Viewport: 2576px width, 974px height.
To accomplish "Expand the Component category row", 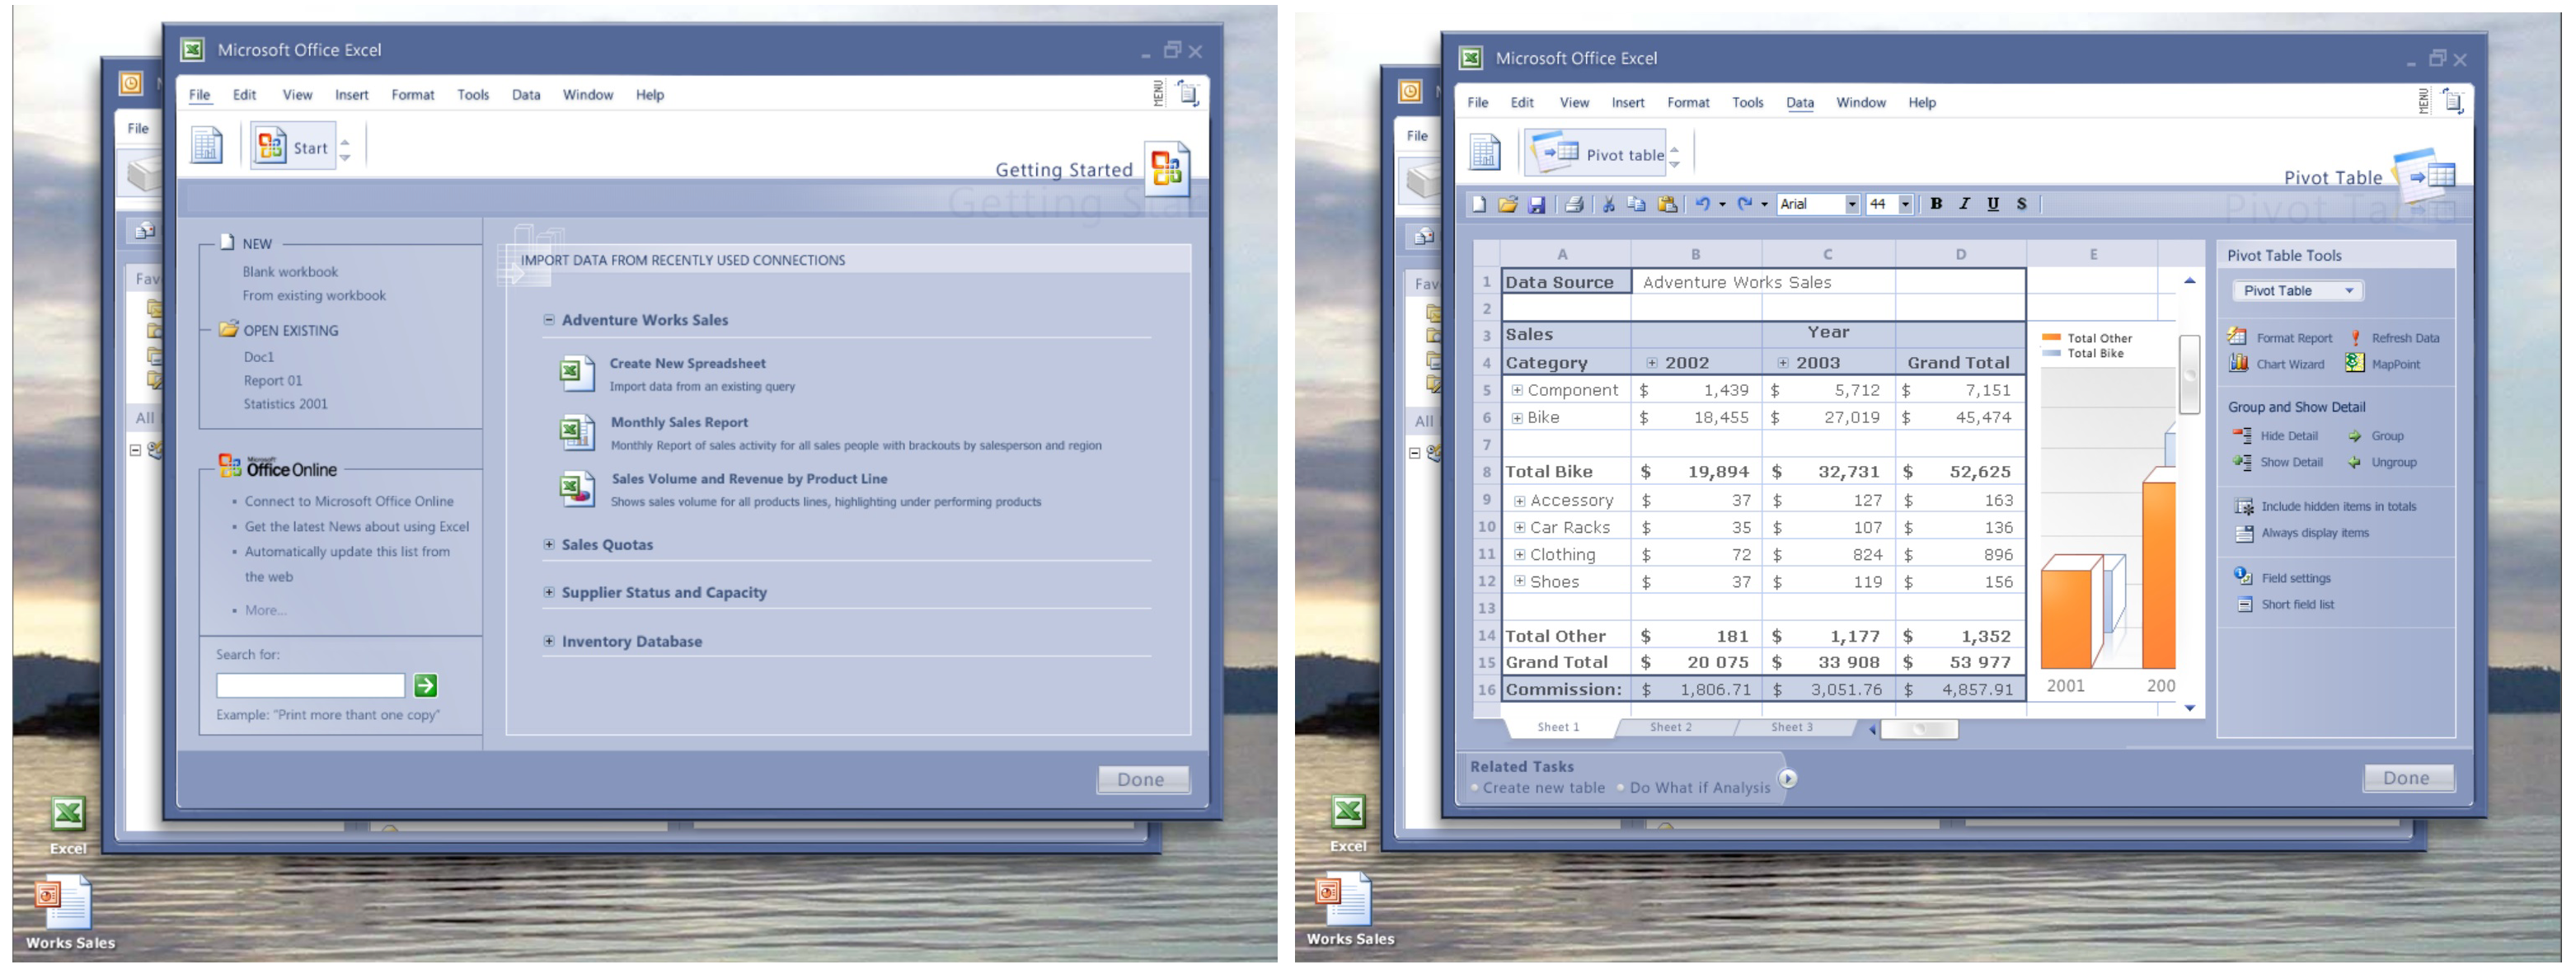I will click(1517, 390).
